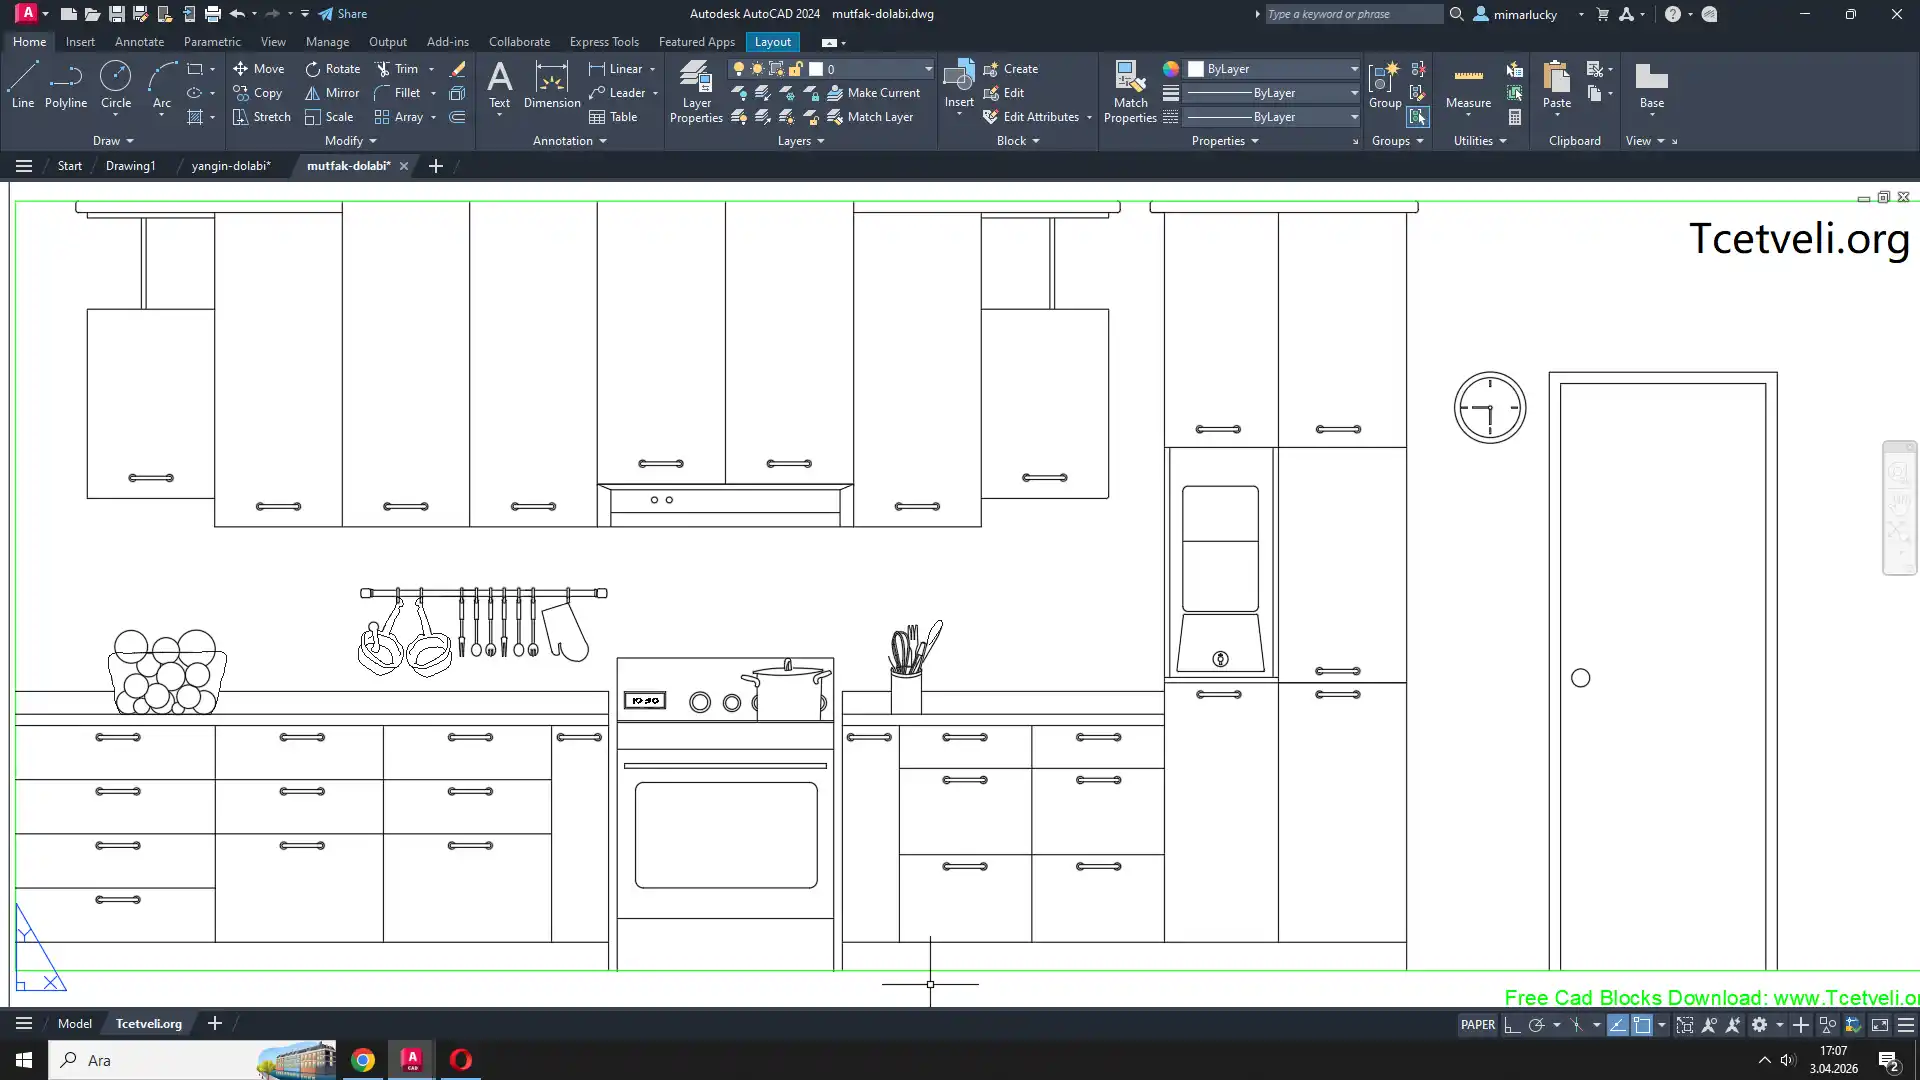The image size is (1920, 1080).
Task: Switch to the yangin-dolabi drawing tab
Action: 231,166
